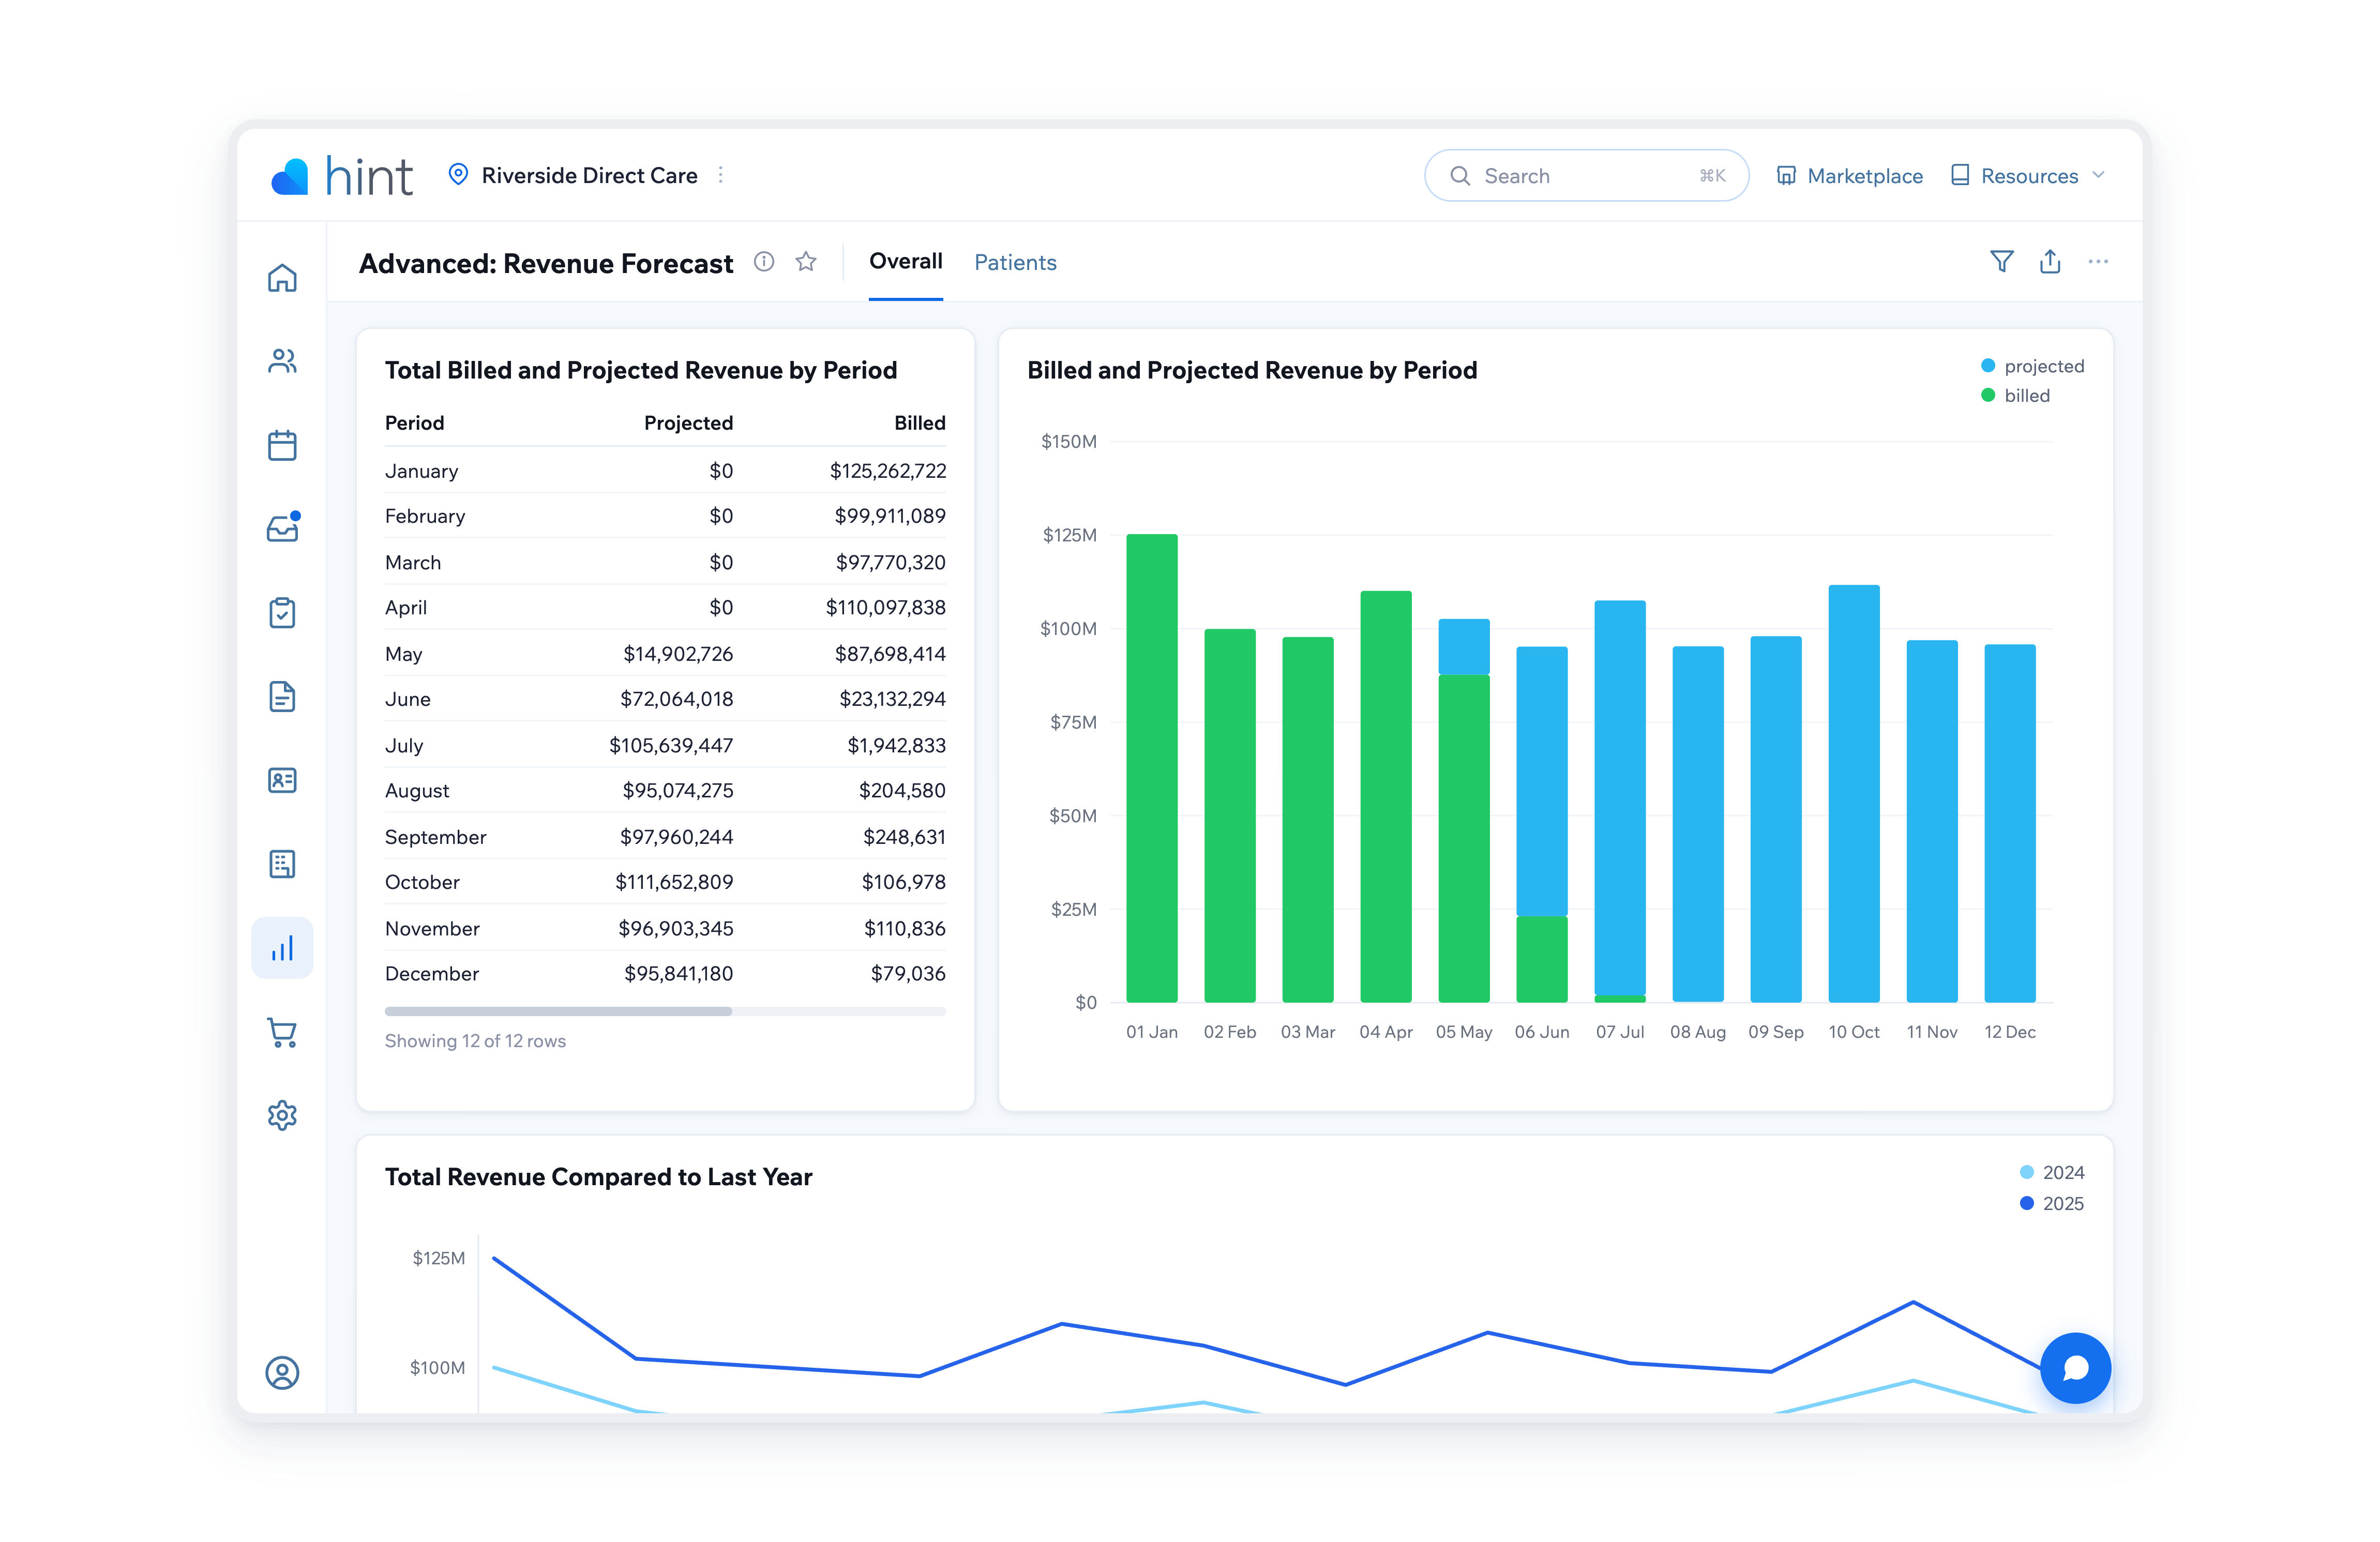Expand the Resources dropdown
The height and width of the screenshot is (1542, 2380).
click(x=2028, y=176)
